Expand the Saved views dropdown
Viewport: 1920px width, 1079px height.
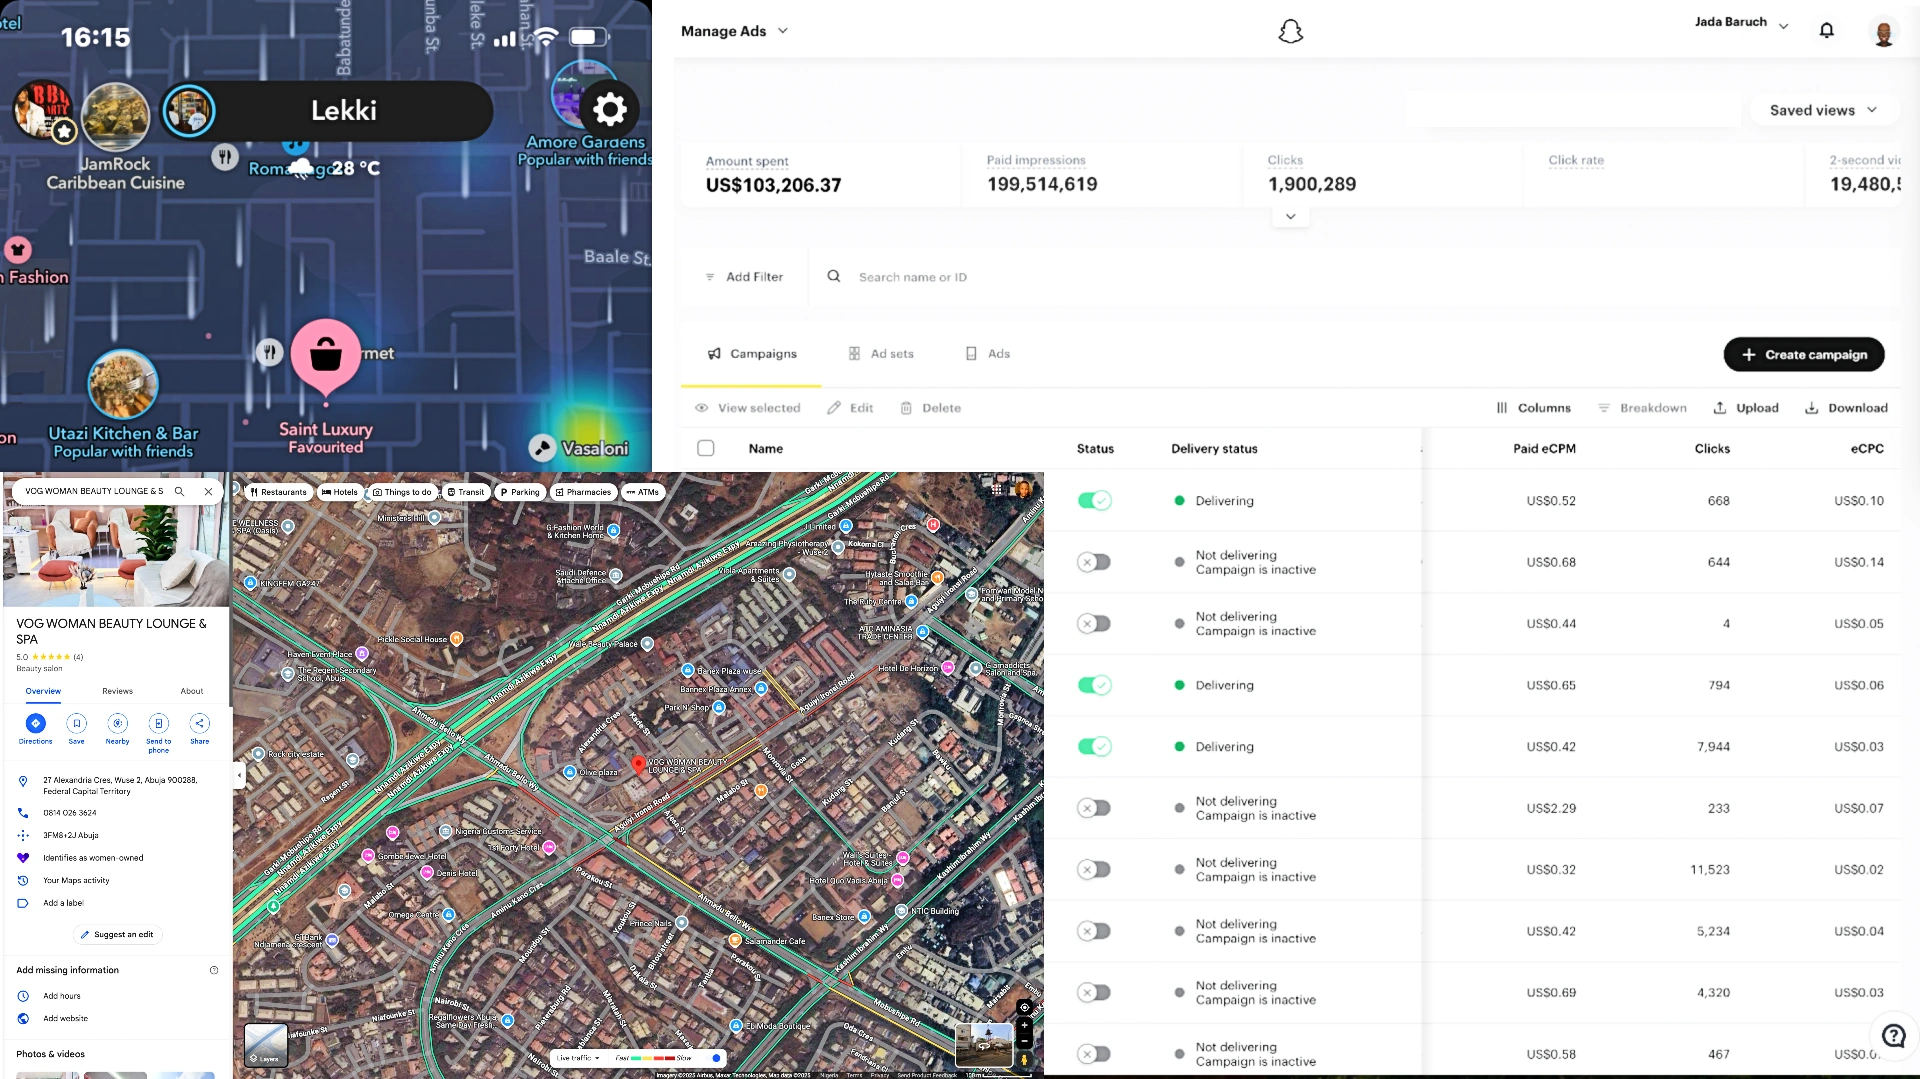coord(1822,110)
